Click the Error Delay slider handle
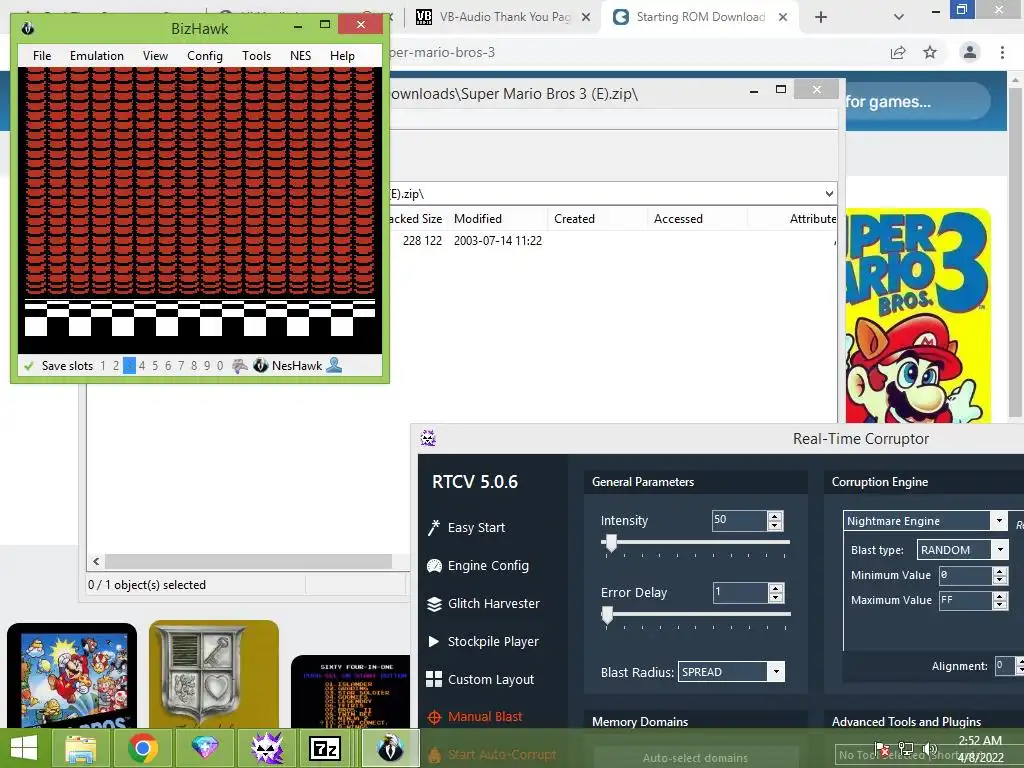Viewport: 1024px width, 768px height. [x=607, y=615]
